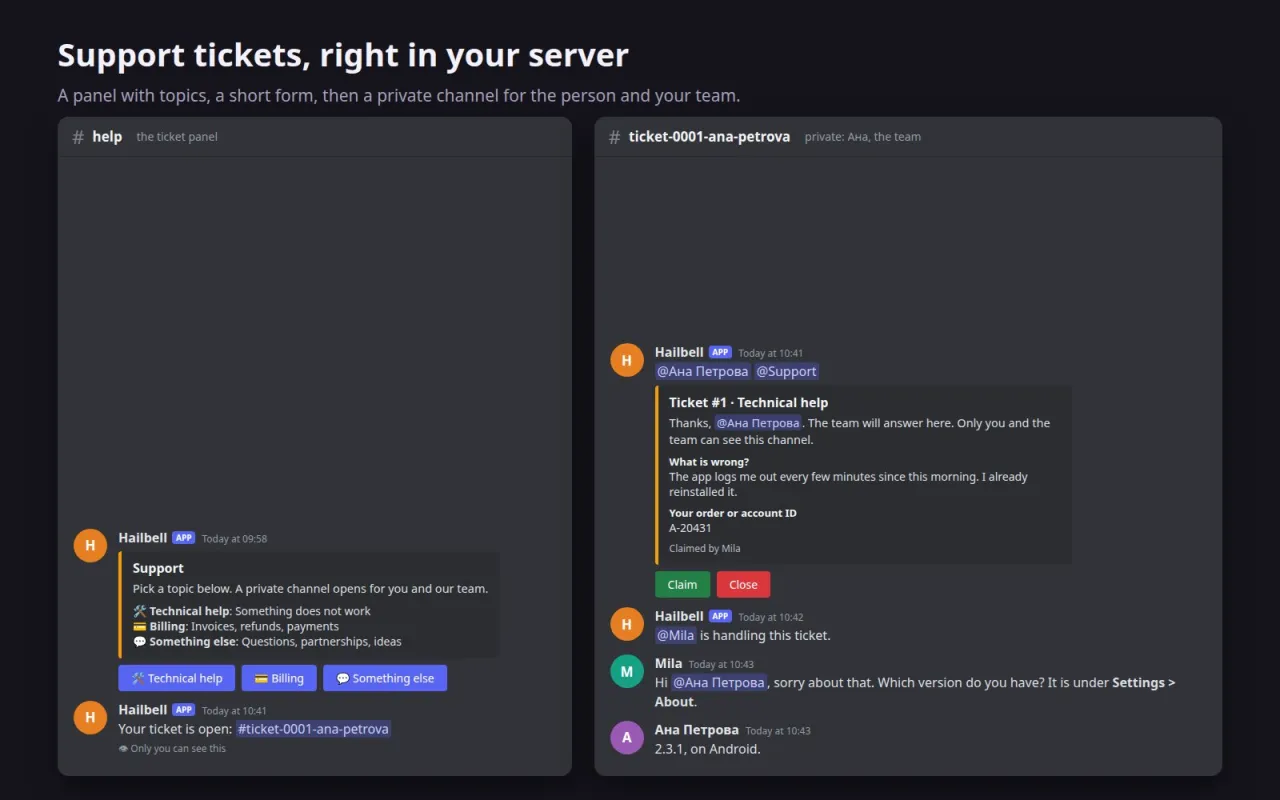
Task: Open Hailbell's avatar on the Support panel message
Action: pos(90,546)
